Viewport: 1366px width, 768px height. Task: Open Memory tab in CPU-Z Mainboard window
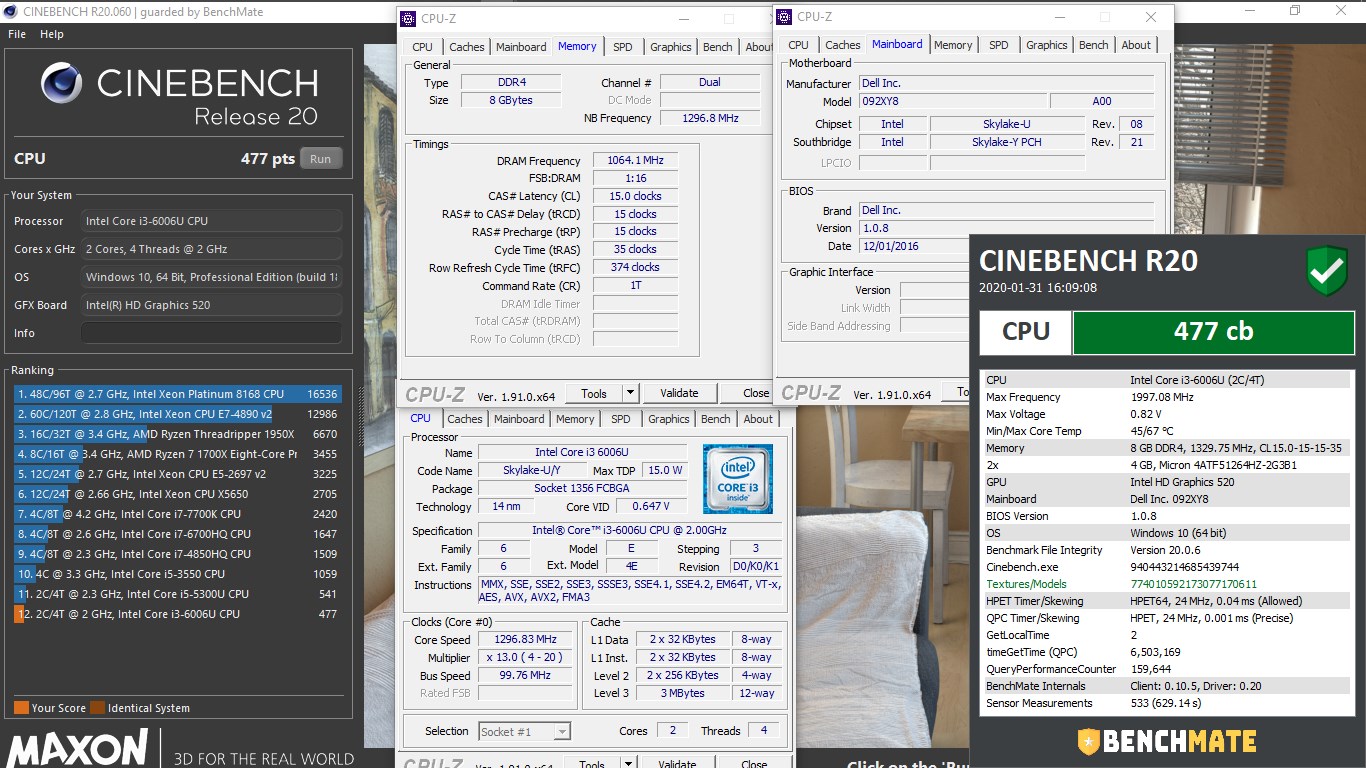pos(953,45)
